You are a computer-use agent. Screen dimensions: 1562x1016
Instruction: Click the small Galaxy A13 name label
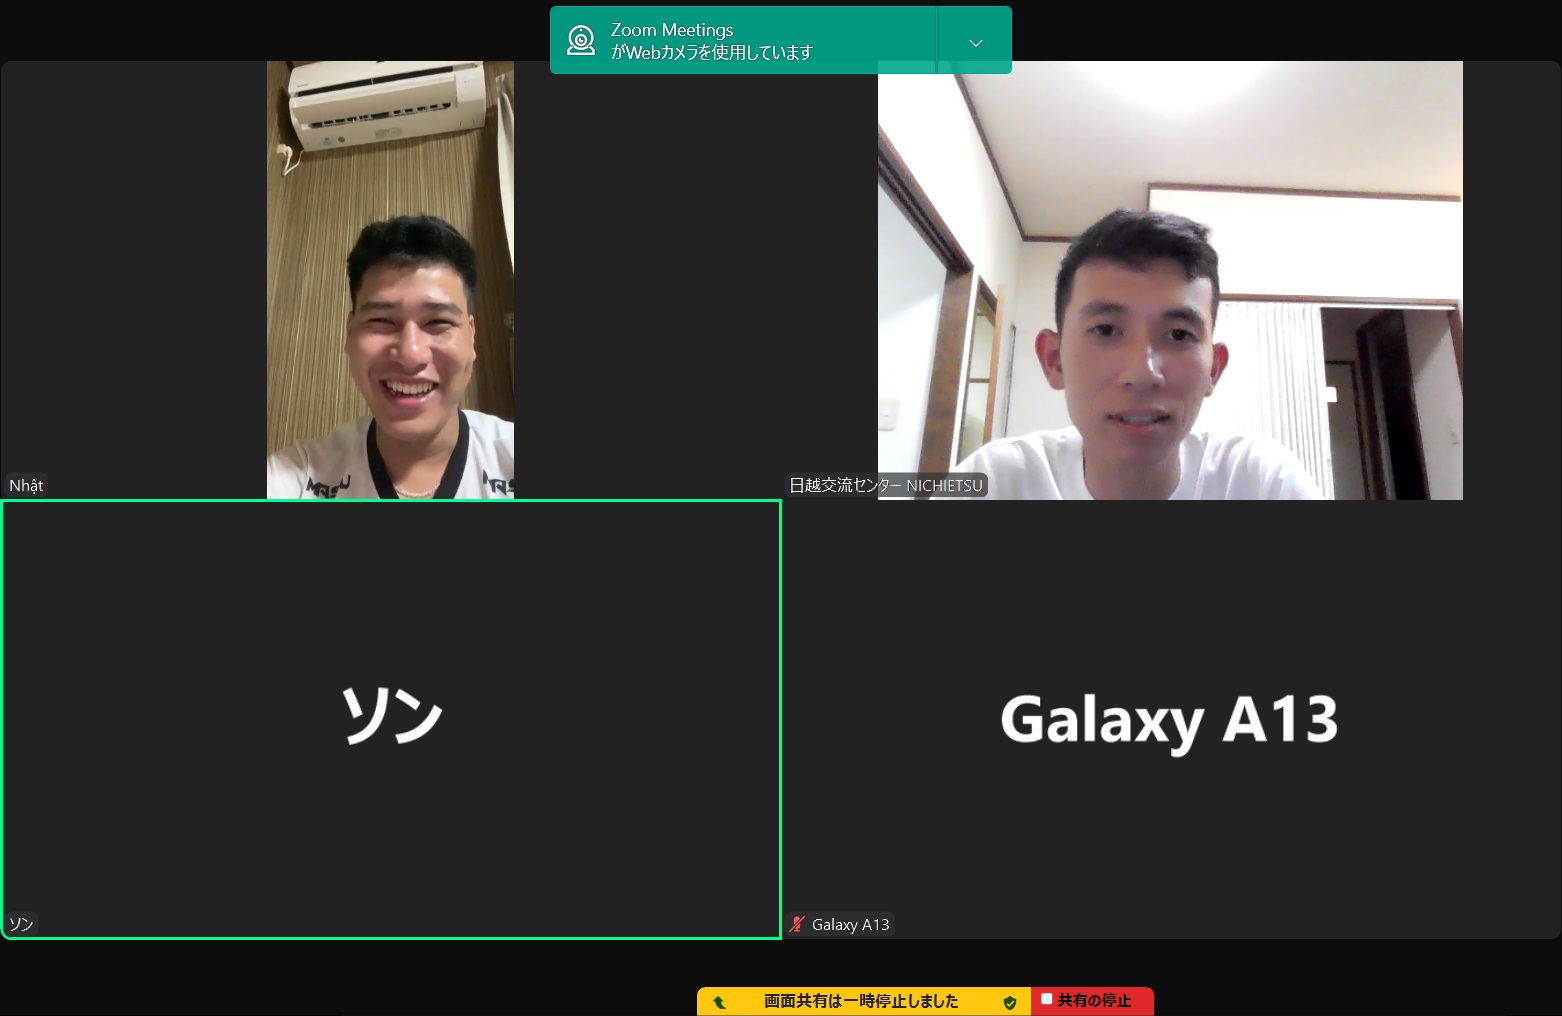click(850, 925)
